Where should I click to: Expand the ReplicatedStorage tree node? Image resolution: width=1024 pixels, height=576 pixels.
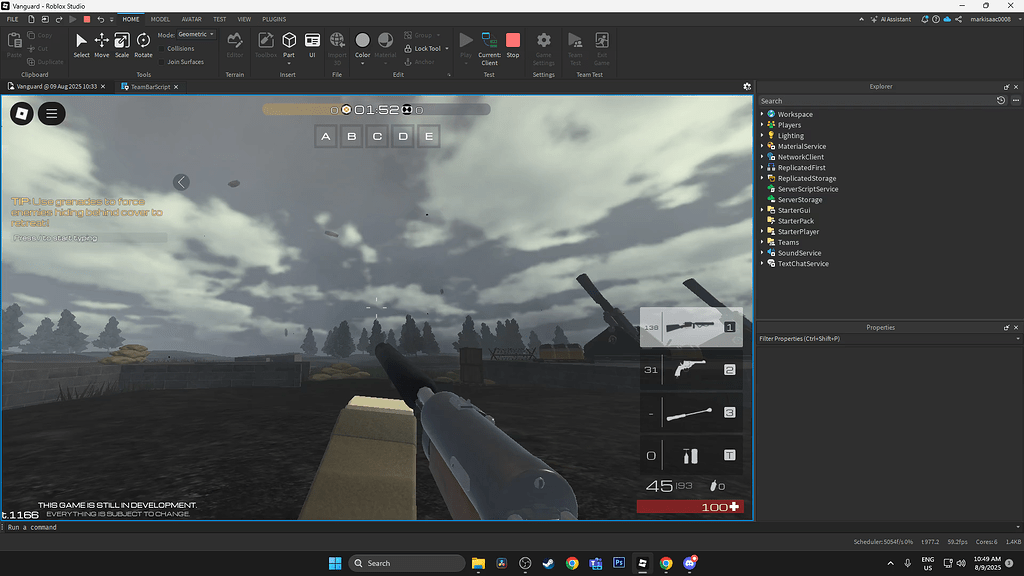click(761, 178)
